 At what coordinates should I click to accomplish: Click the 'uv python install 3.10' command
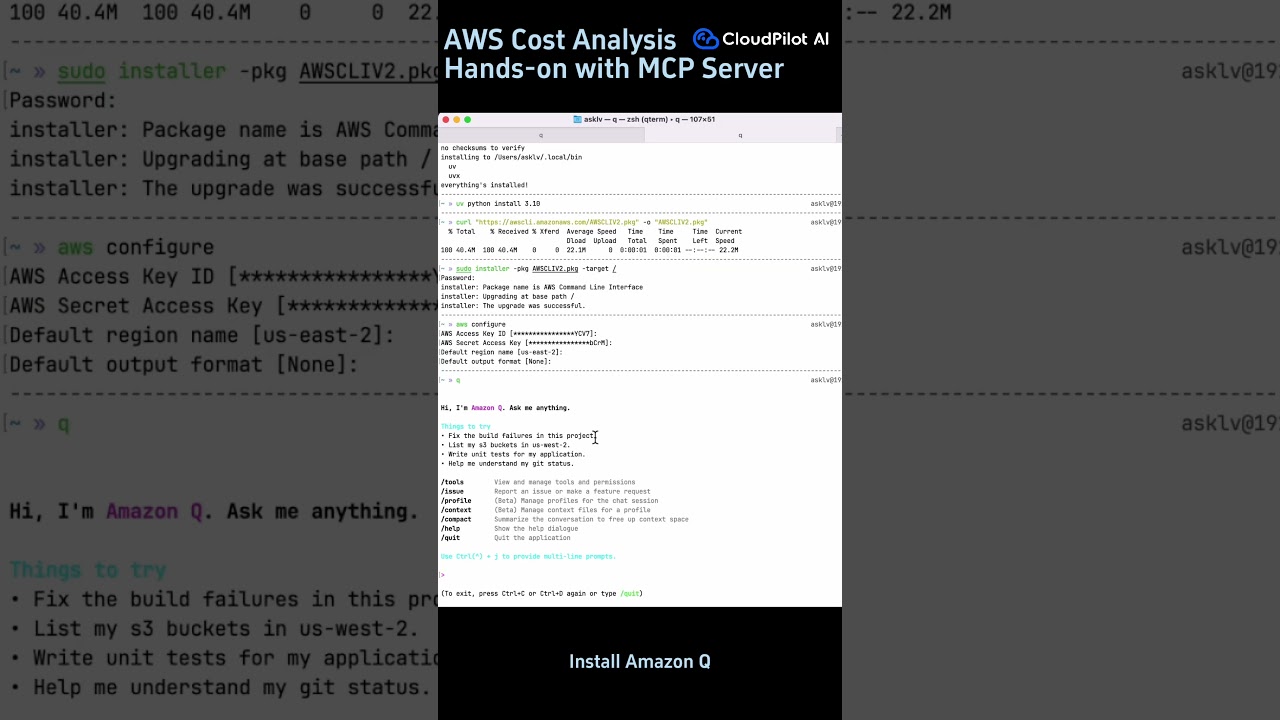[497, 204]
